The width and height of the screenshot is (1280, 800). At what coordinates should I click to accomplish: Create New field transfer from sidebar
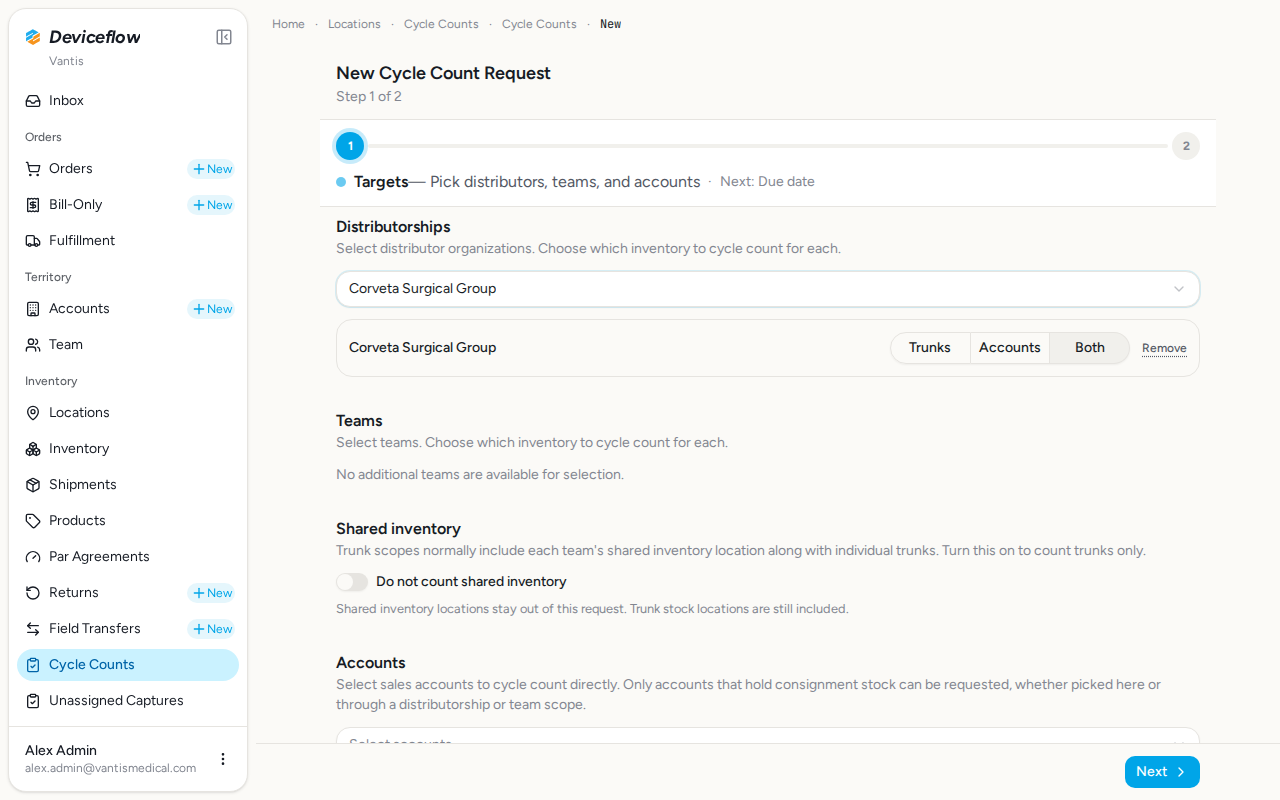pyautogui.click(x=212, y=629)
